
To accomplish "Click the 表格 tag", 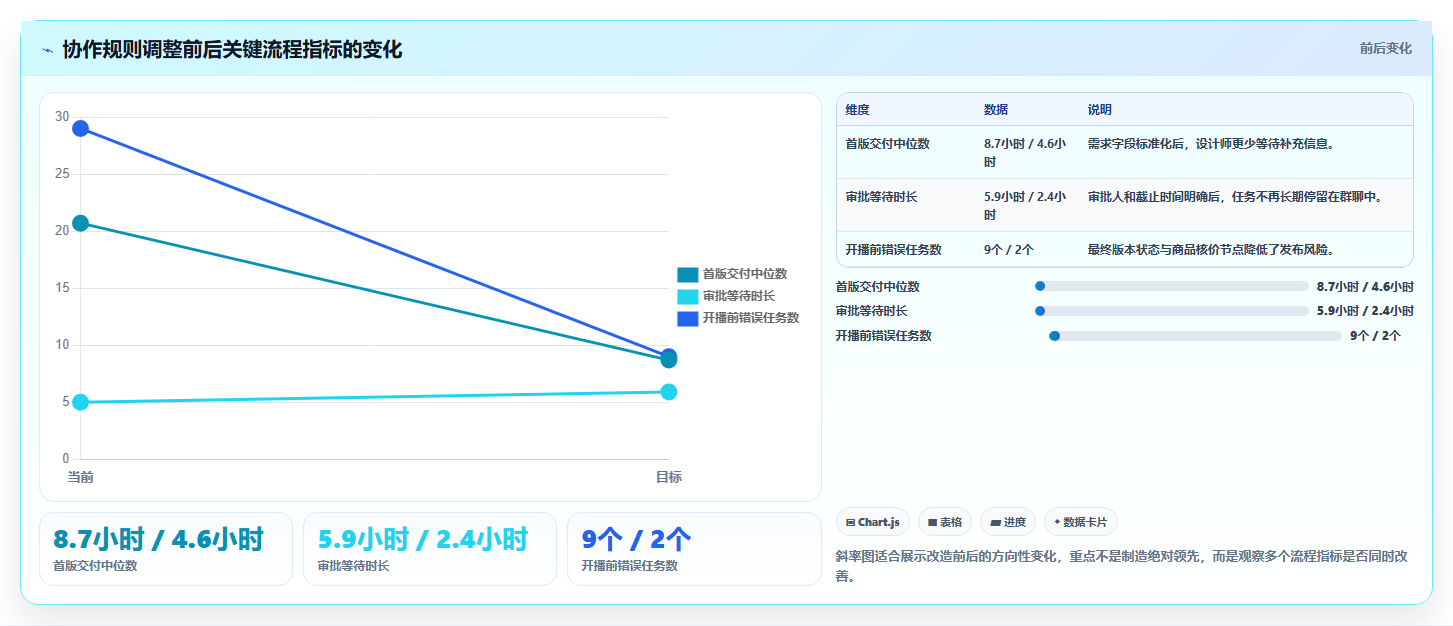I will 945,522.
